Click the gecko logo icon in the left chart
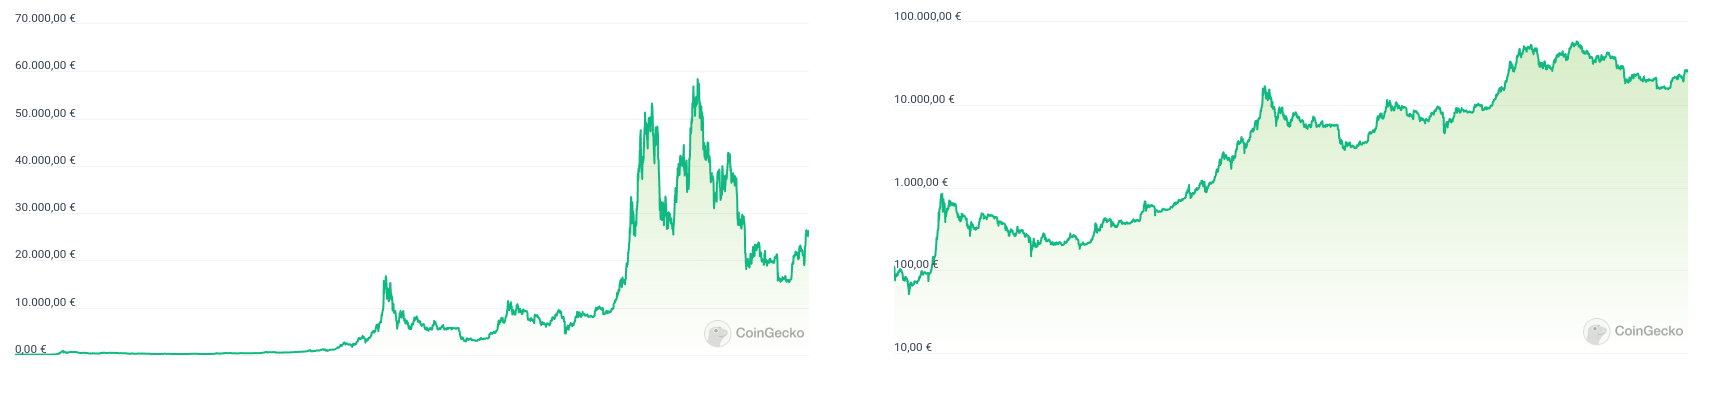The width and height of the screenshot is (1713, 393). [717, 334]
